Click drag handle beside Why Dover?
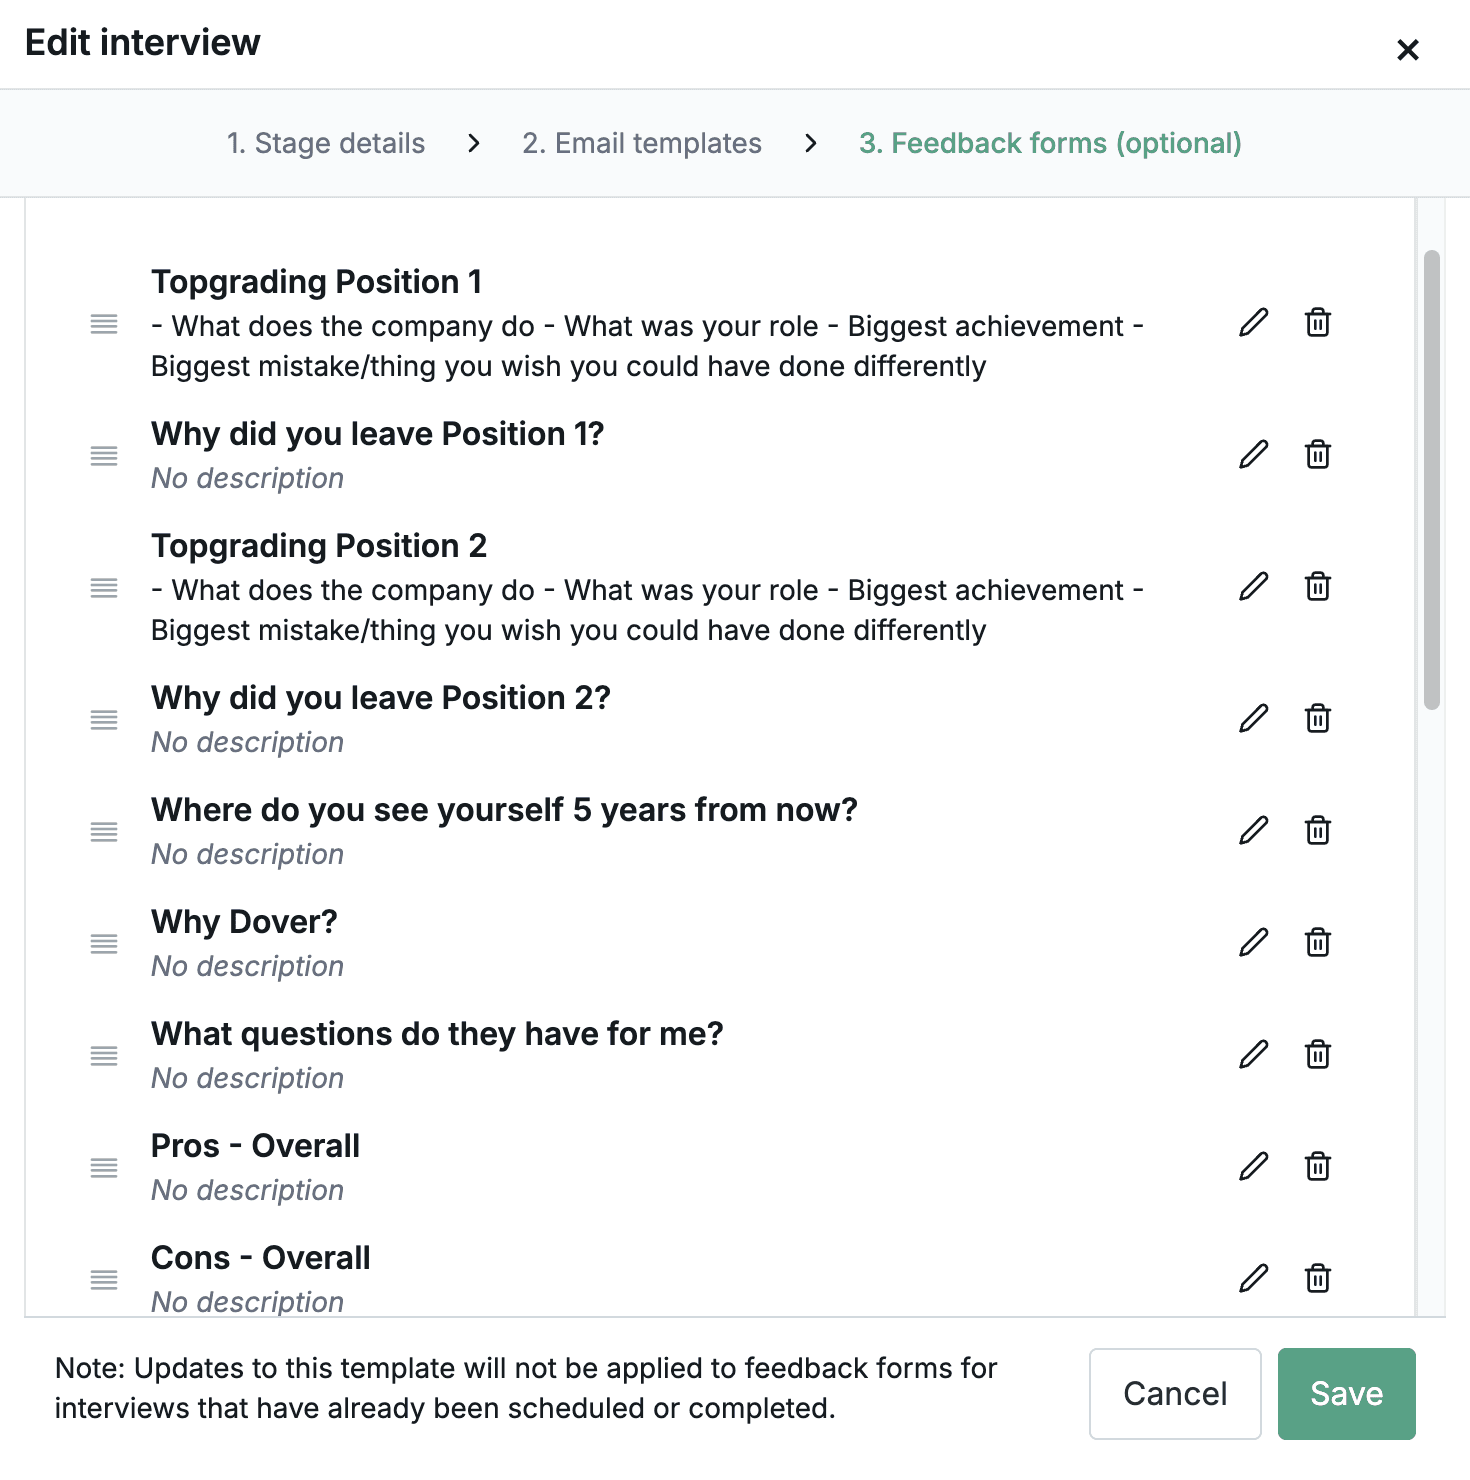1470x1480 pixels. [x=104, y=944]
